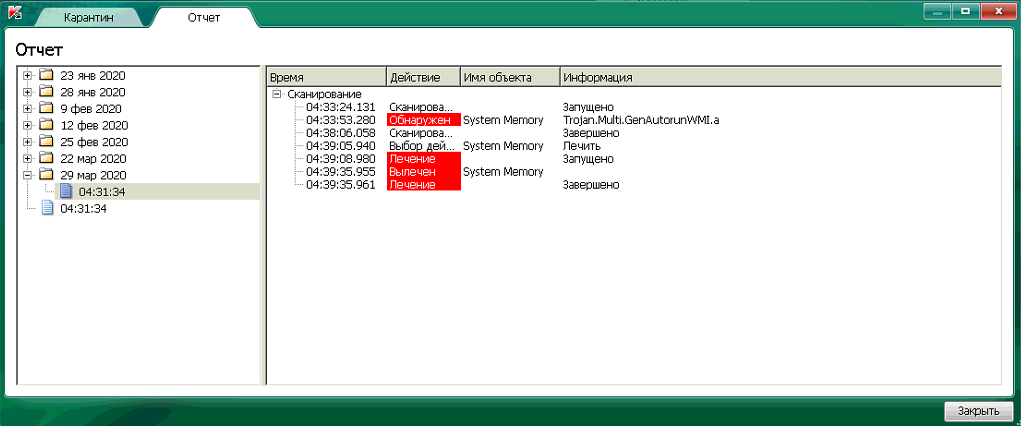The image size is (1021, 426).
Task: Select row with time 04:38:06.058
Action: [x=341, y=133]
